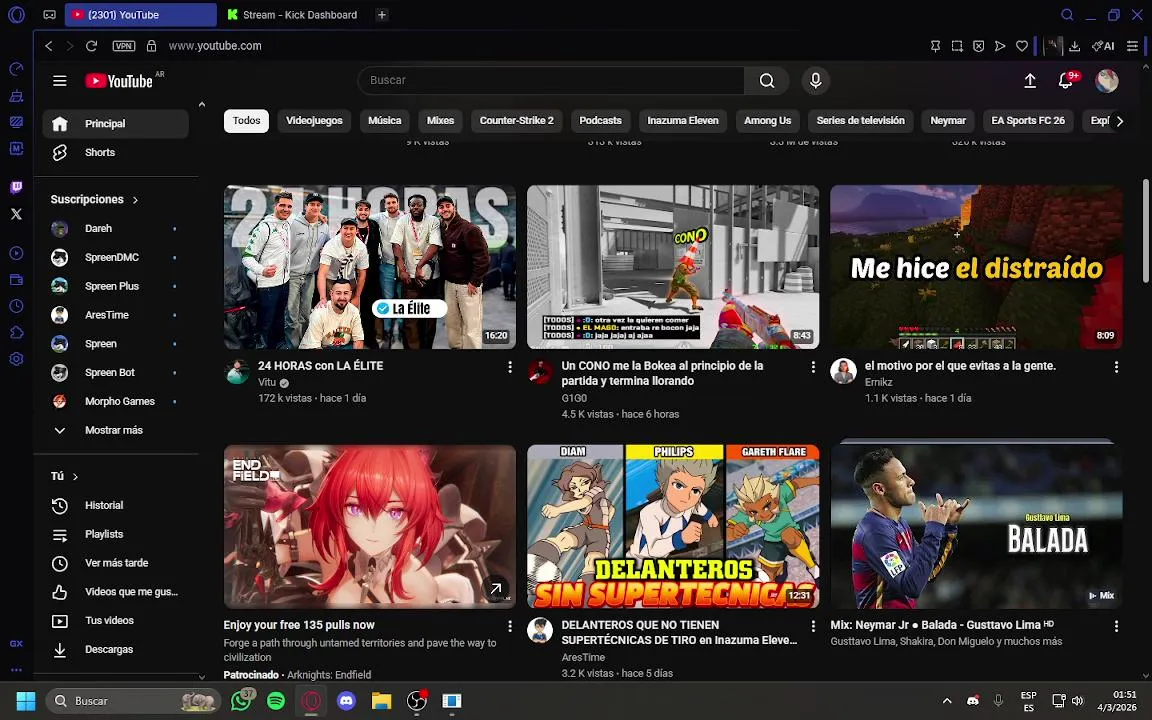Select the Counter-Strike 2 chip
Image resolution: width=1152 pixels, height=720 pixels.
pyautogui.click(x=516, y=120)
